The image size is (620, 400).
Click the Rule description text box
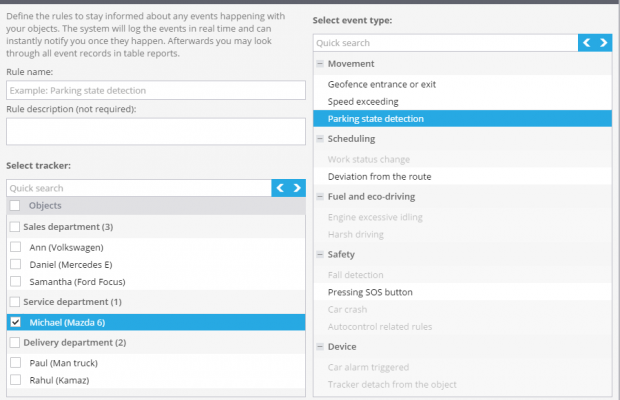[156, 132]
